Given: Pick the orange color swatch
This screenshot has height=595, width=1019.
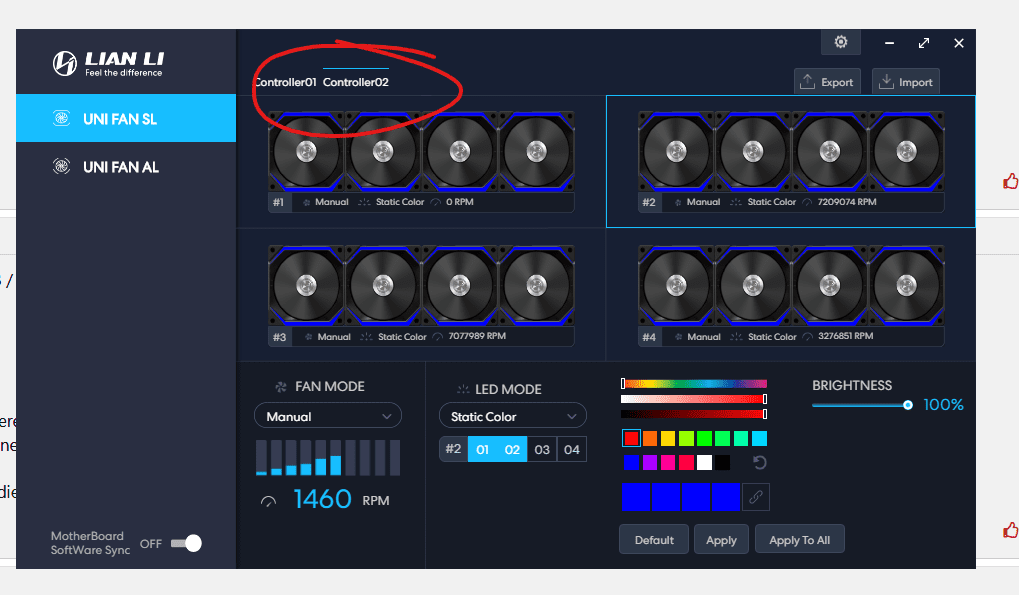Looking at the screenshot, I should tap(650, 438).
